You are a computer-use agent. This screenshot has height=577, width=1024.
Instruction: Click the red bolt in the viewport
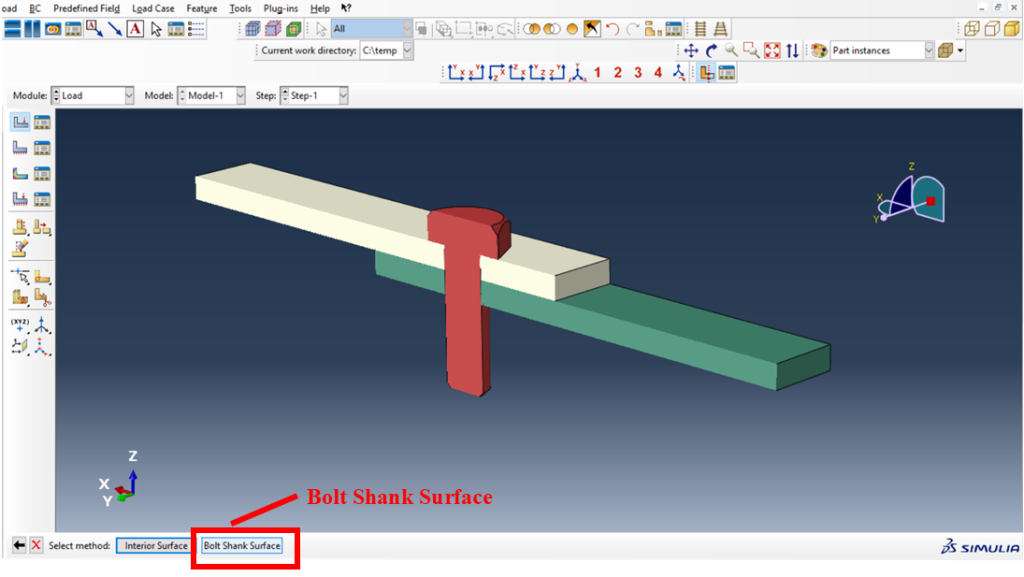click(465, 320)
